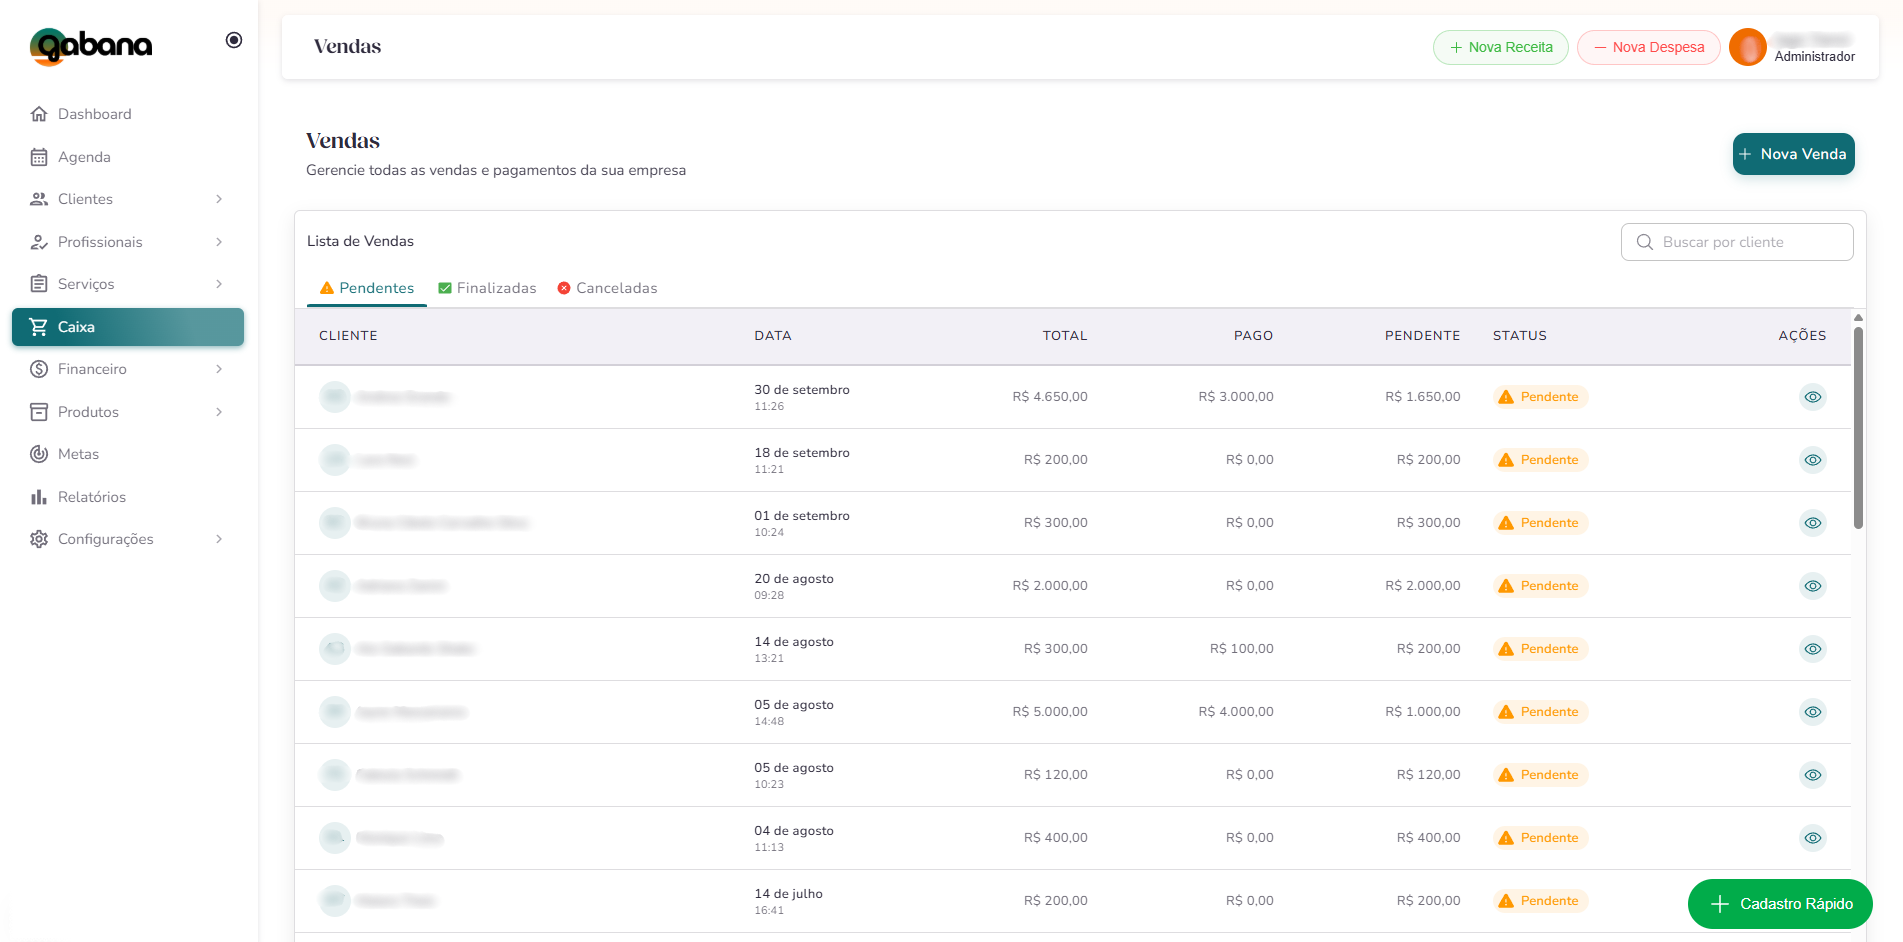1903x942 pixels.
Task: View details of 30 de setembro sale
Action: click(1812, 397)
